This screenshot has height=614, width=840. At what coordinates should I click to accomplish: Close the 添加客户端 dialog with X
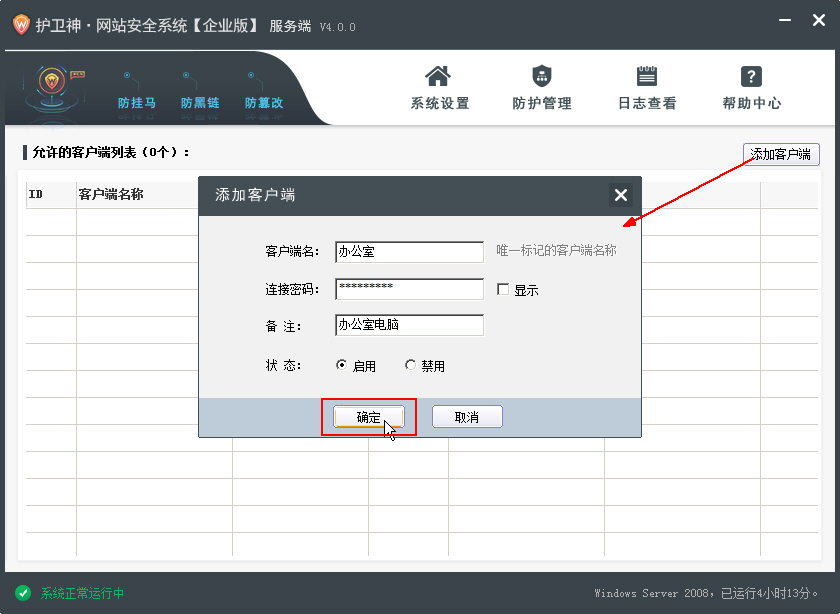pos(621,195)
